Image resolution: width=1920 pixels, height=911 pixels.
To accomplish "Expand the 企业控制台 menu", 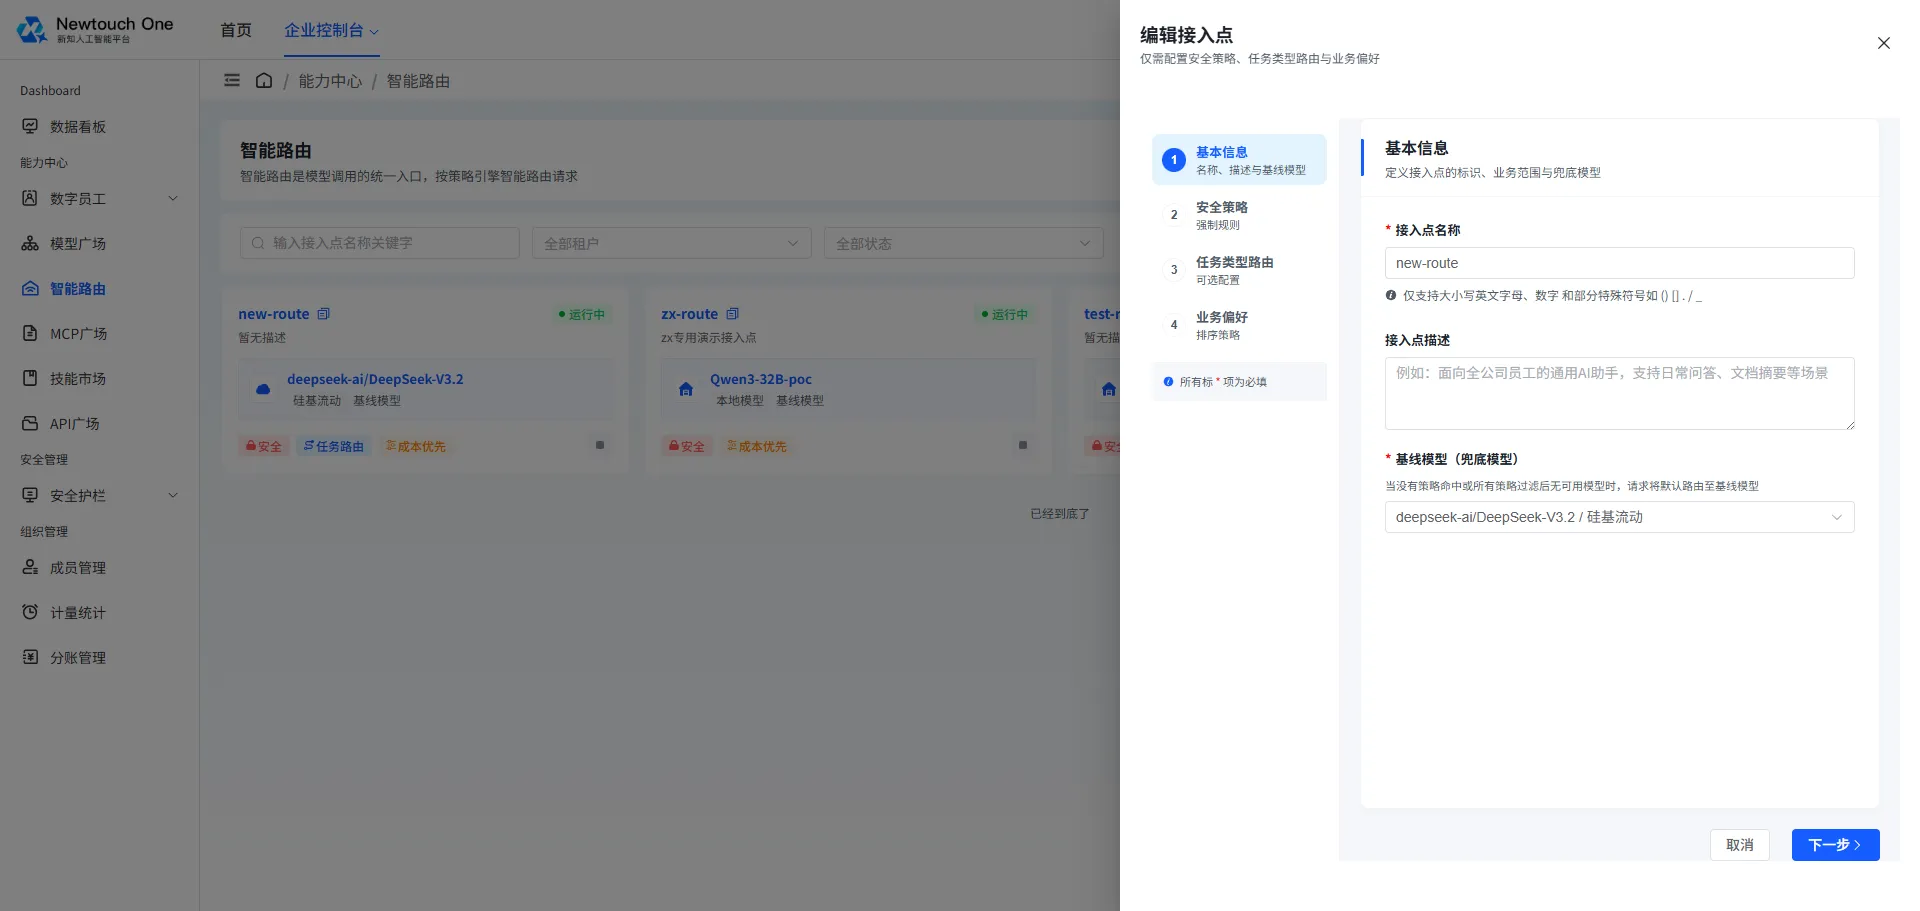I will tap(331, 30).
